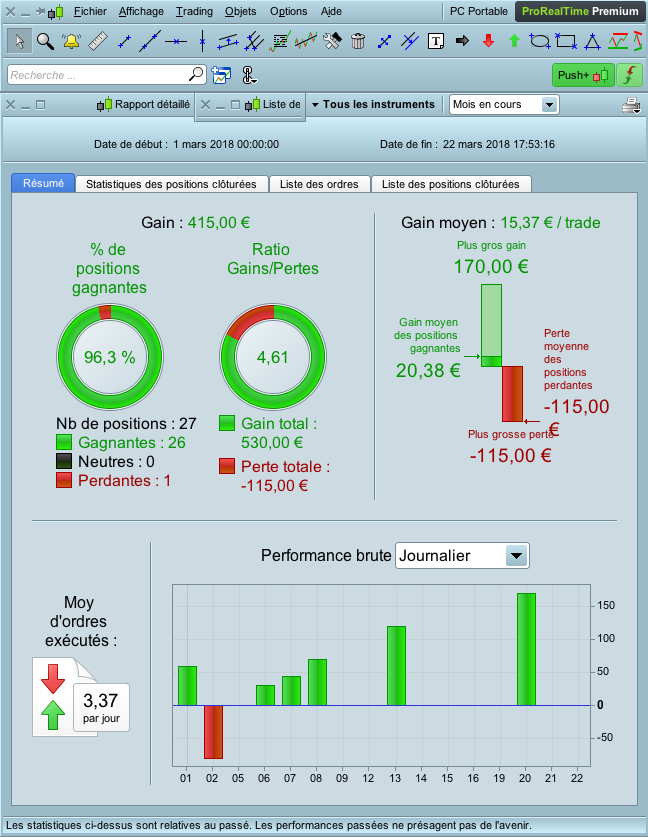Viewport: 648px width, 837px height.
Task: Select the horizontal line tool
Action: pyautogui.click(x=176, y=41)
